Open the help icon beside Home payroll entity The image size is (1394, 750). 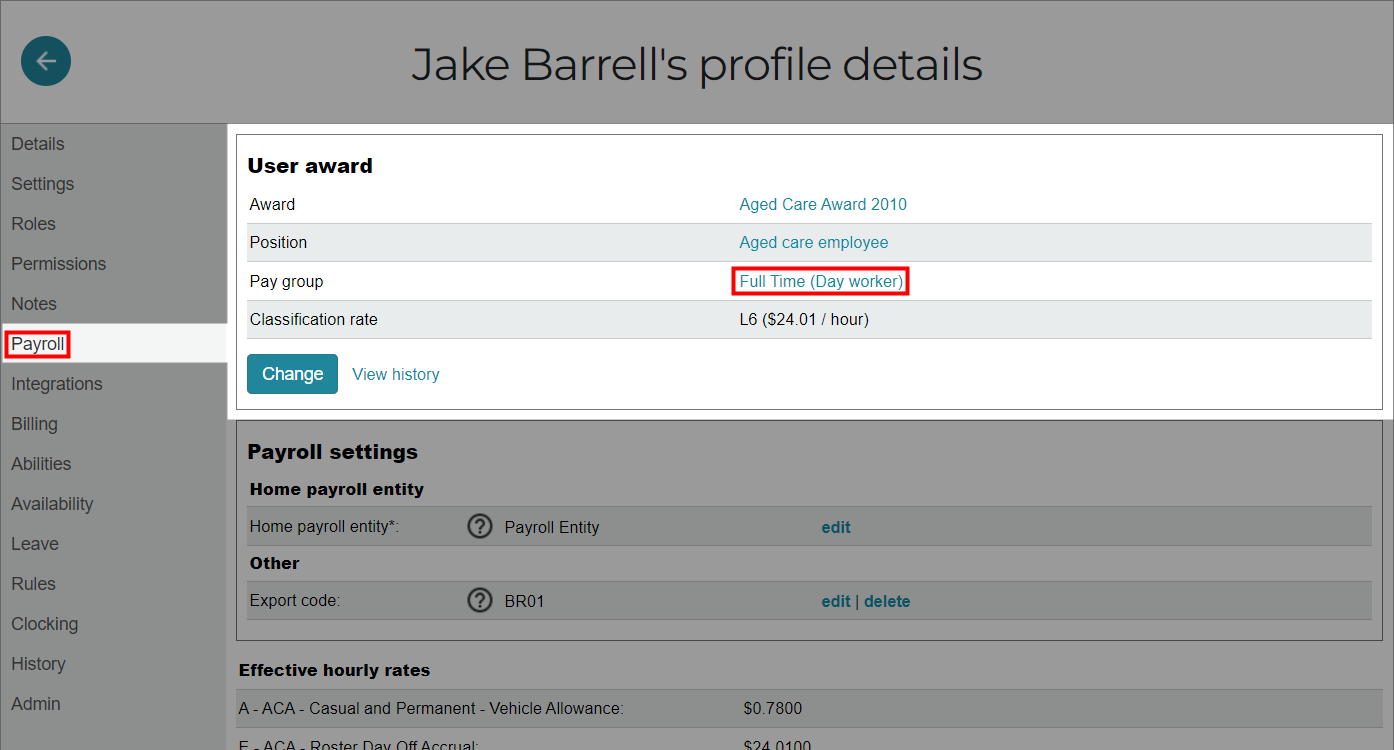click(480, 526)
